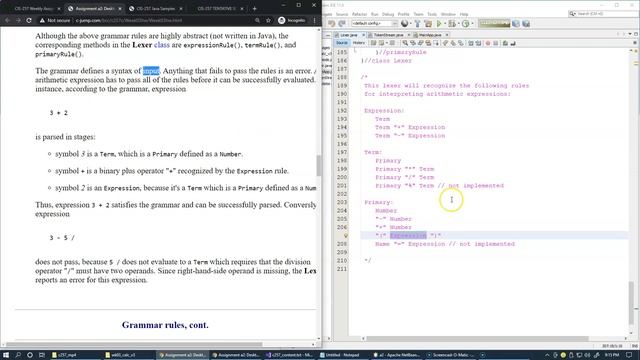Reload the page in Chrome

click(29, 20)
